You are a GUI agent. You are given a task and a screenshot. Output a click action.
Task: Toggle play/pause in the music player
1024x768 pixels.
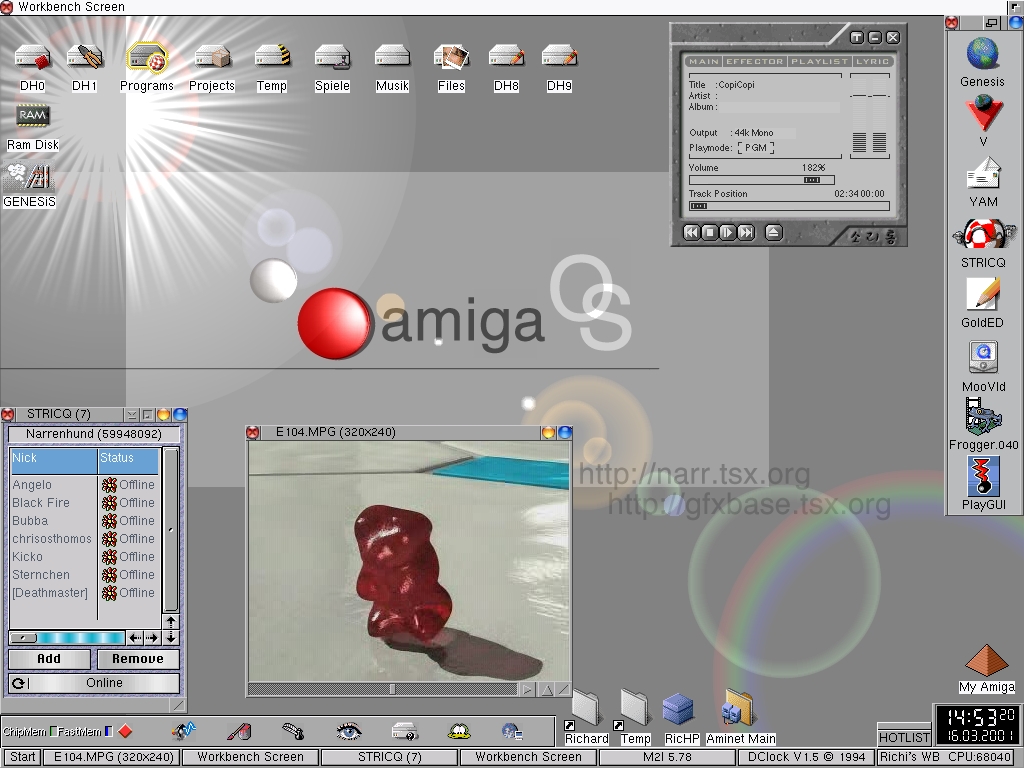[x=728, y=233]
